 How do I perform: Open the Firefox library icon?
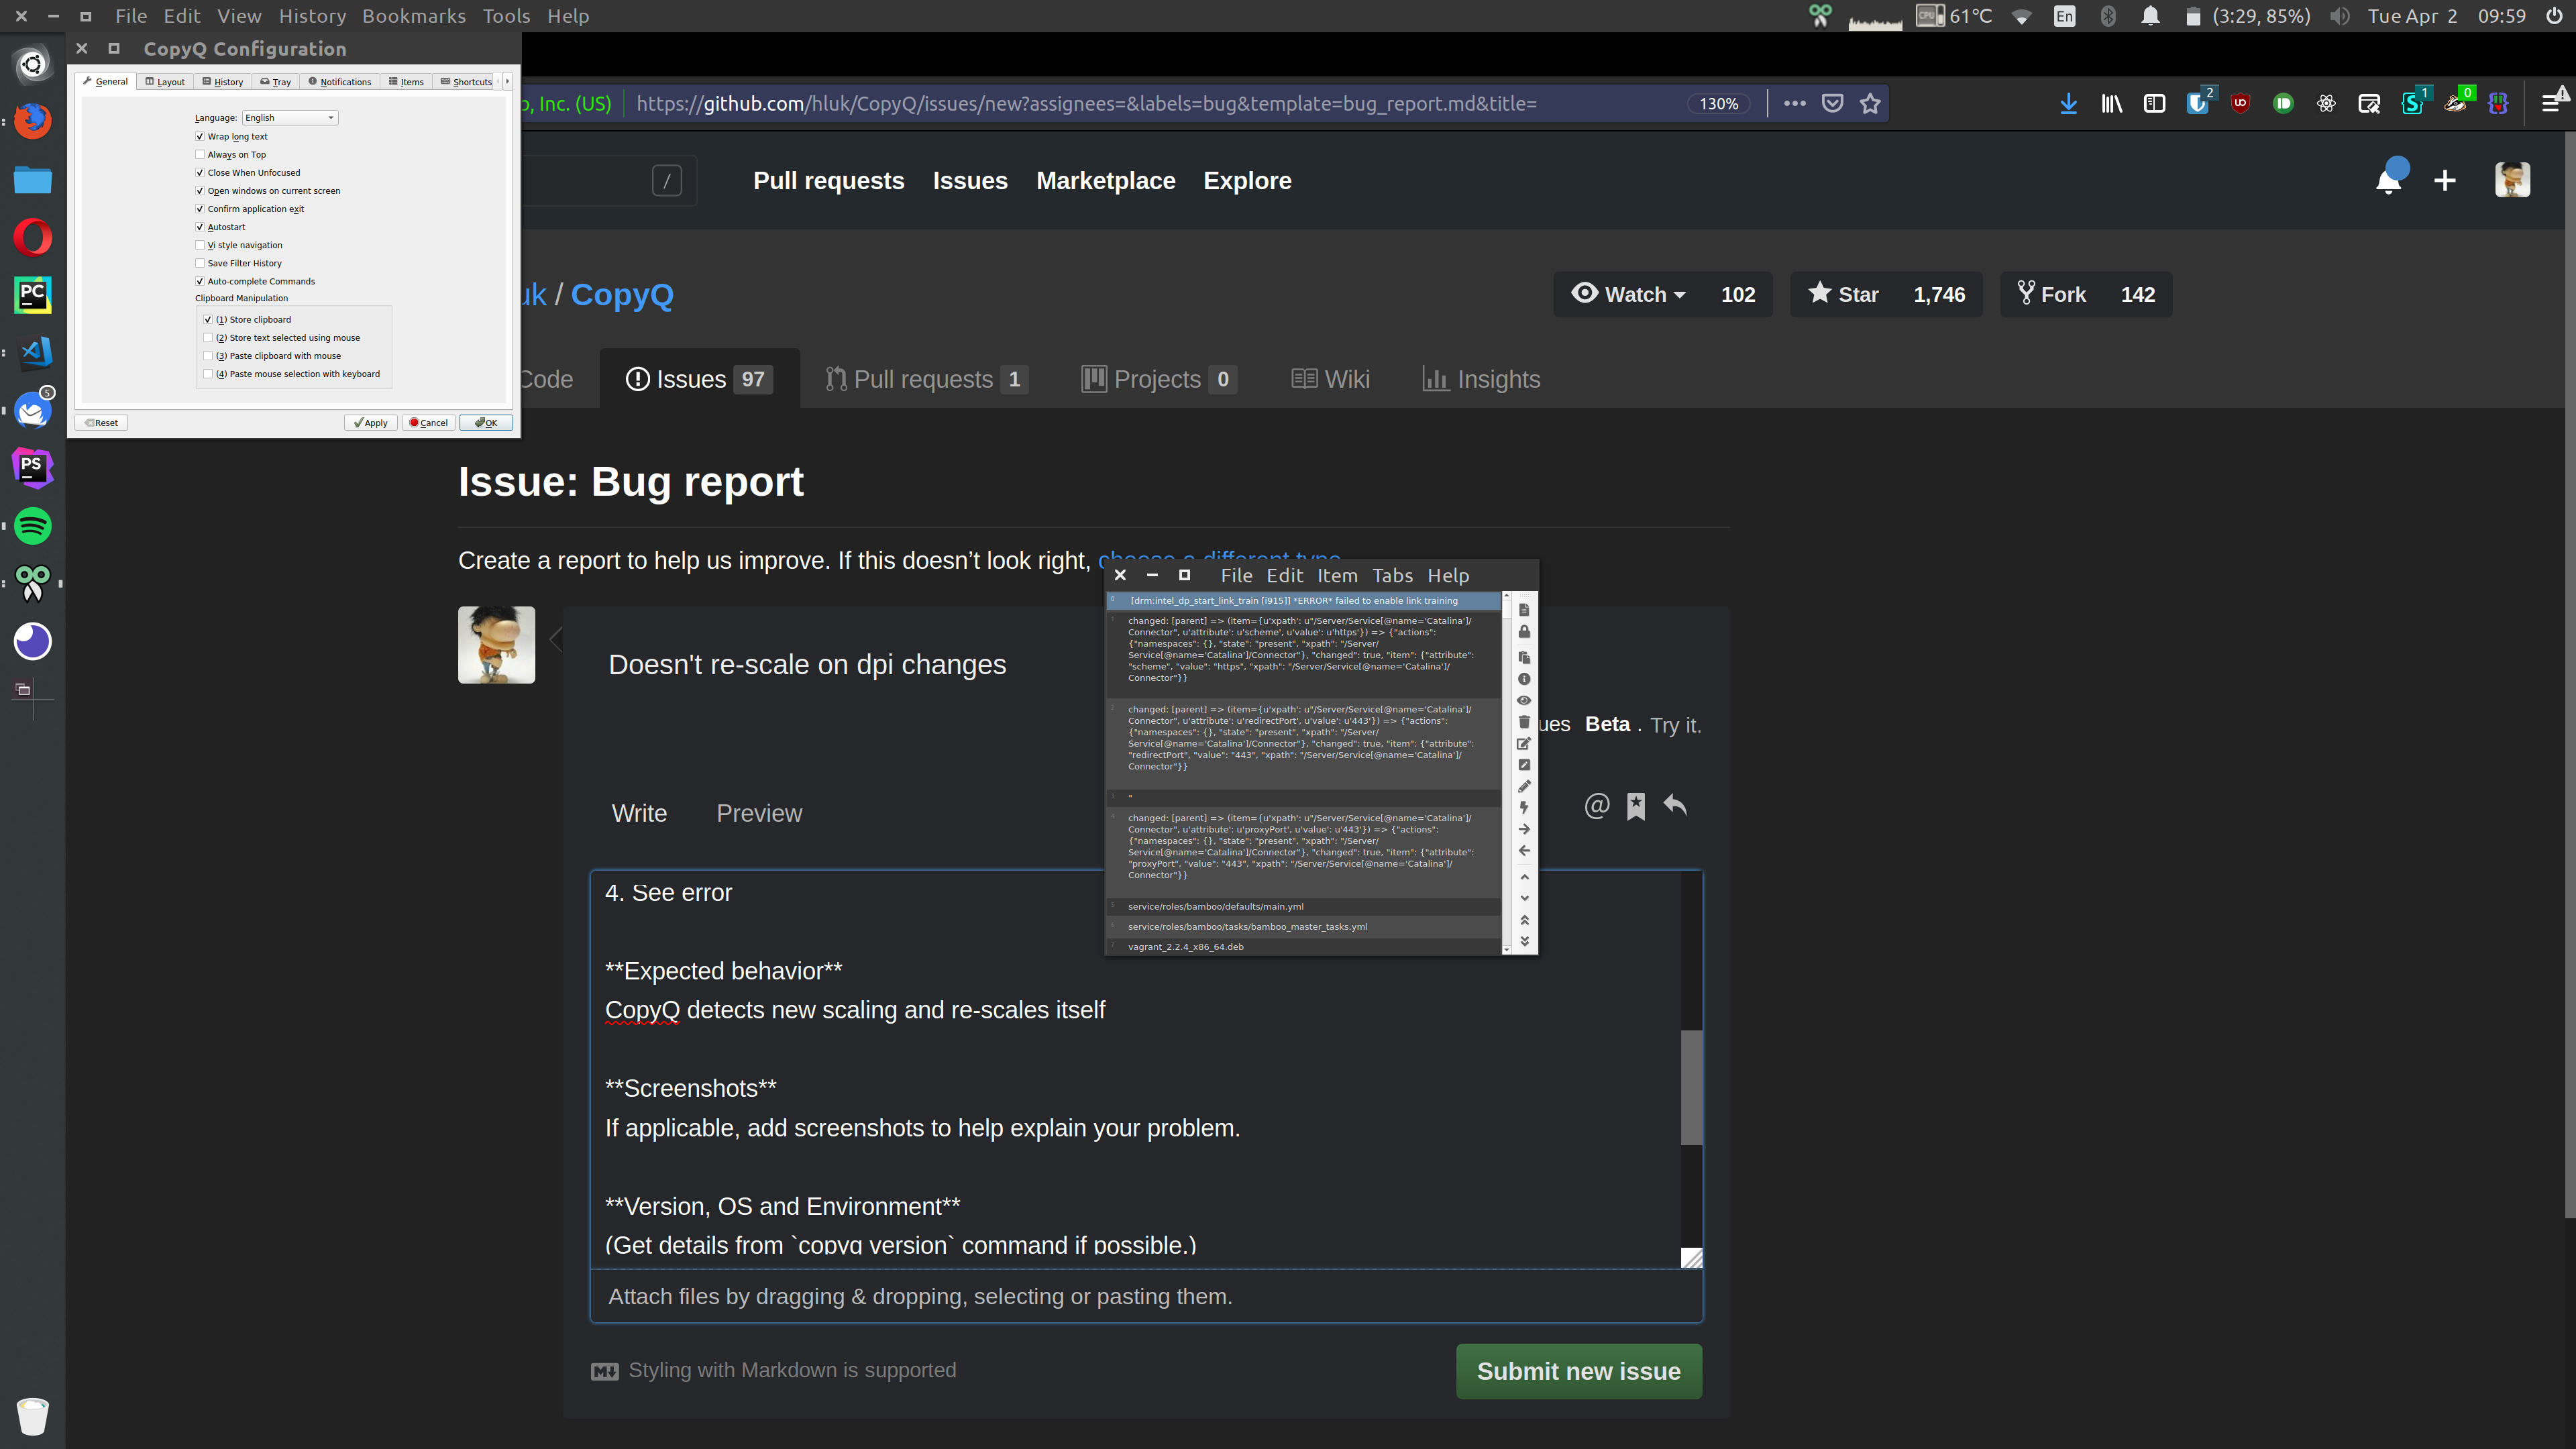[x=2111, y=103]
